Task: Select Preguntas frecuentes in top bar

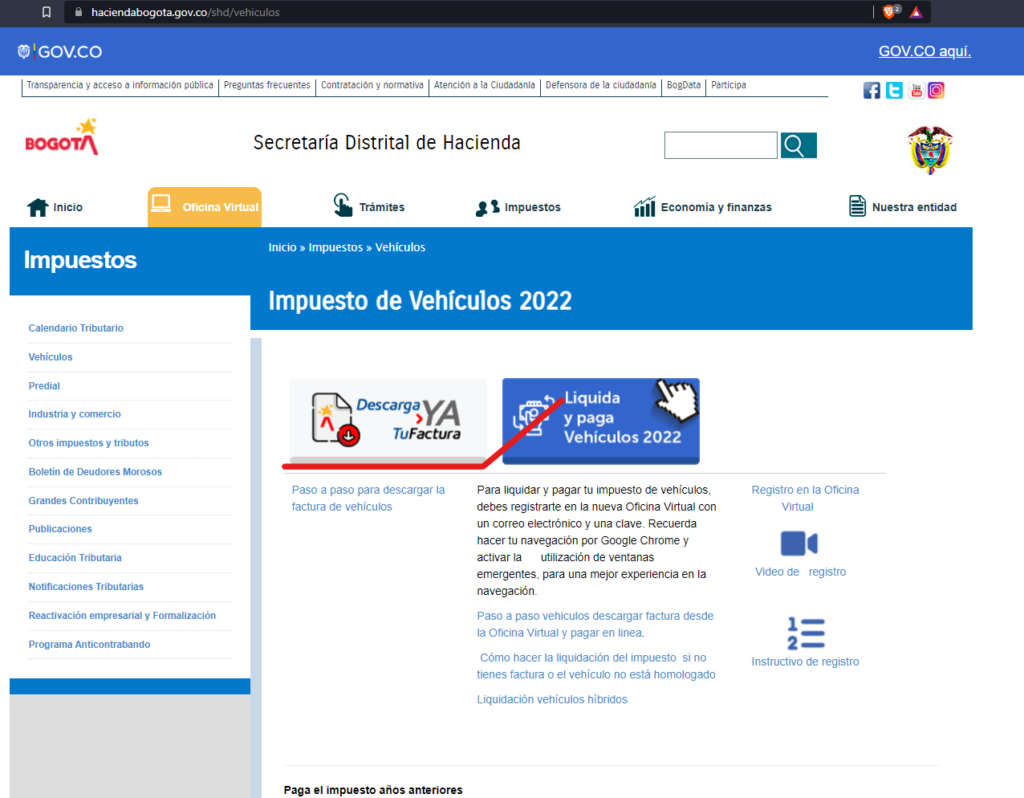Action: point(267,85)
